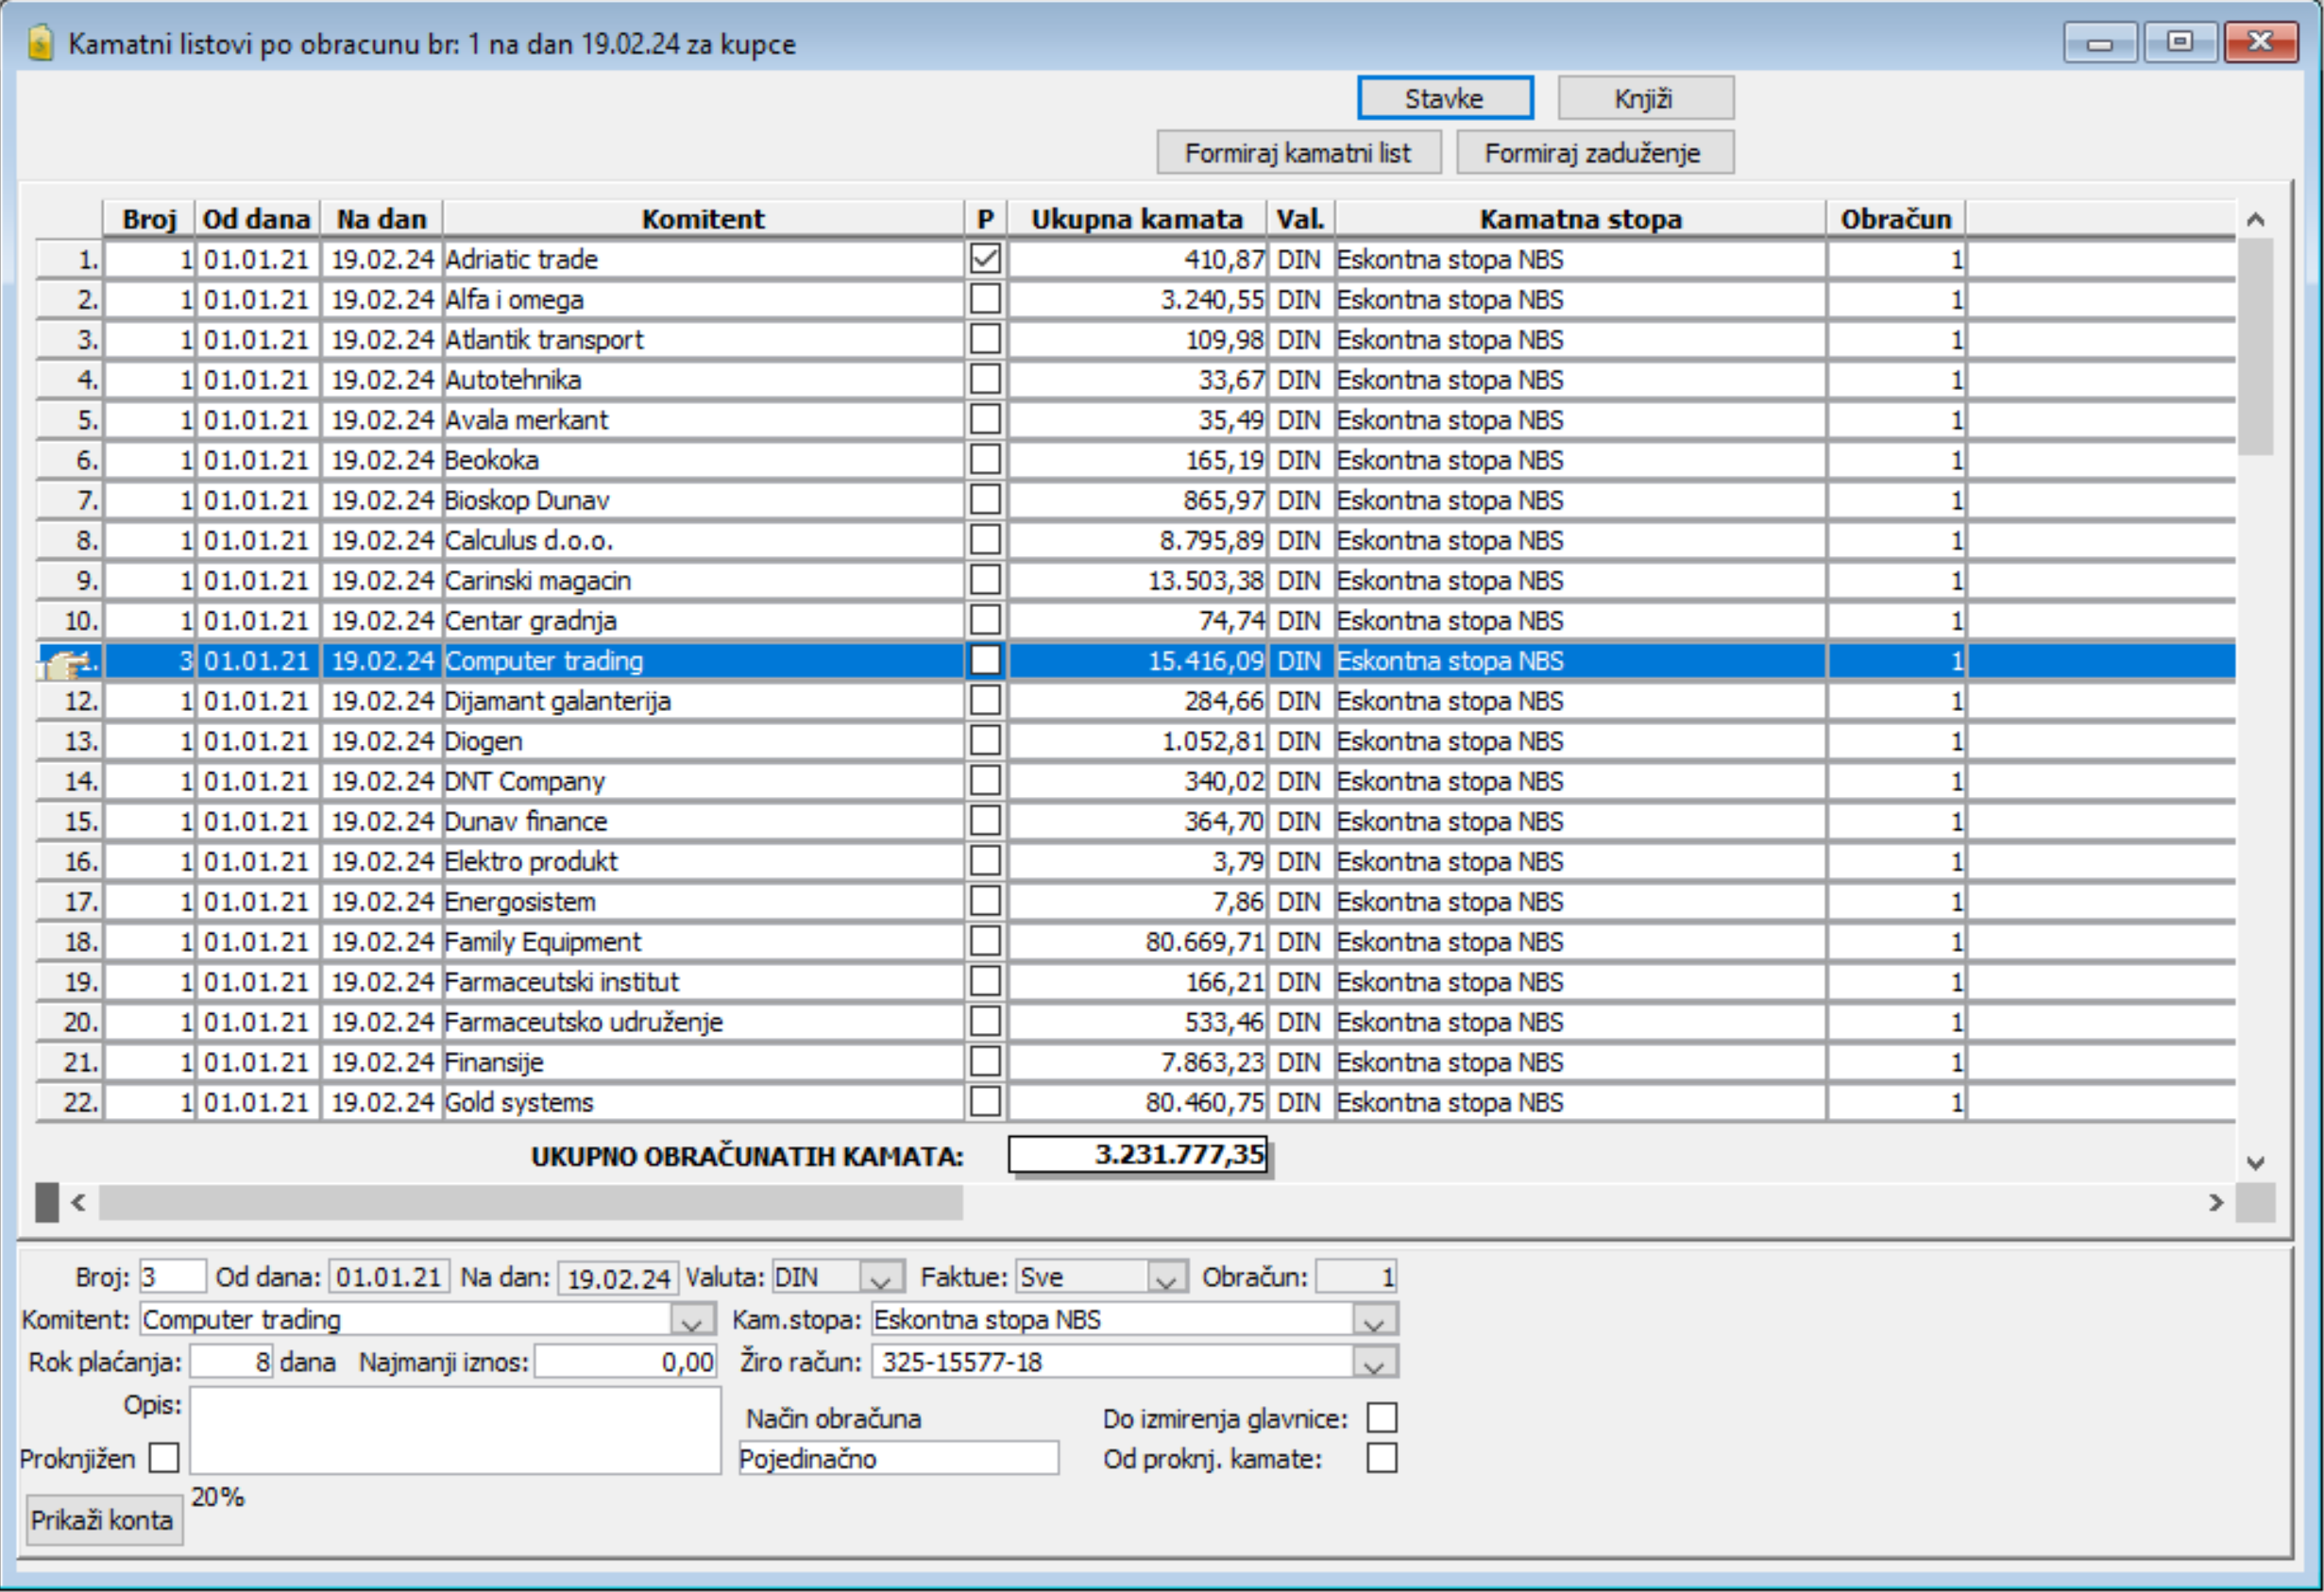The width and height of the screenshot is (2324, 1592).
Task: Click the horizontal scrollbar right arrow
Action: pyautogui.click(x=2216, y=1202)
